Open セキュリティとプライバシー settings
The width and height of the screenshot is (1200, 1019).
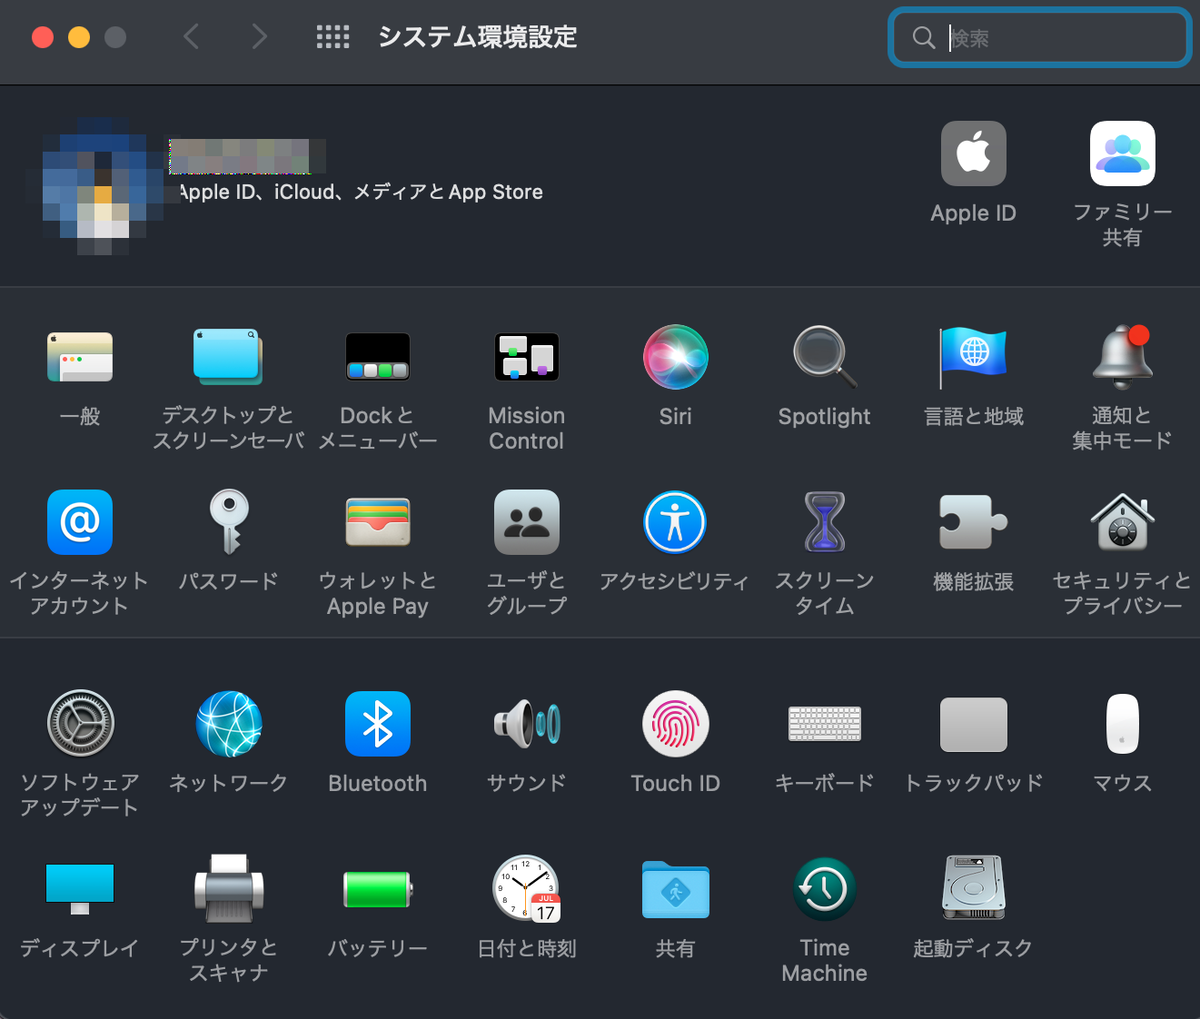[x=1122, y=522]
